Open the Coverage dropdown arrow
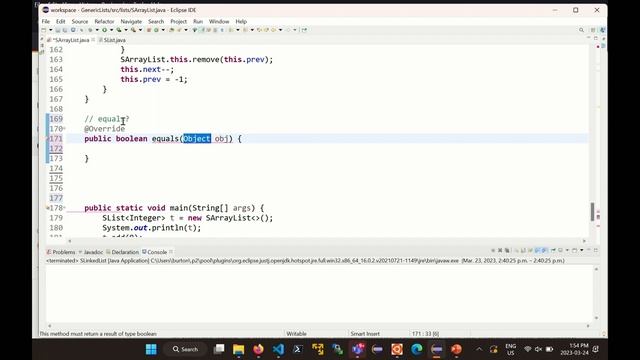Image resolution: width=640 pixels, height=360 pixels. coord(126,30)
